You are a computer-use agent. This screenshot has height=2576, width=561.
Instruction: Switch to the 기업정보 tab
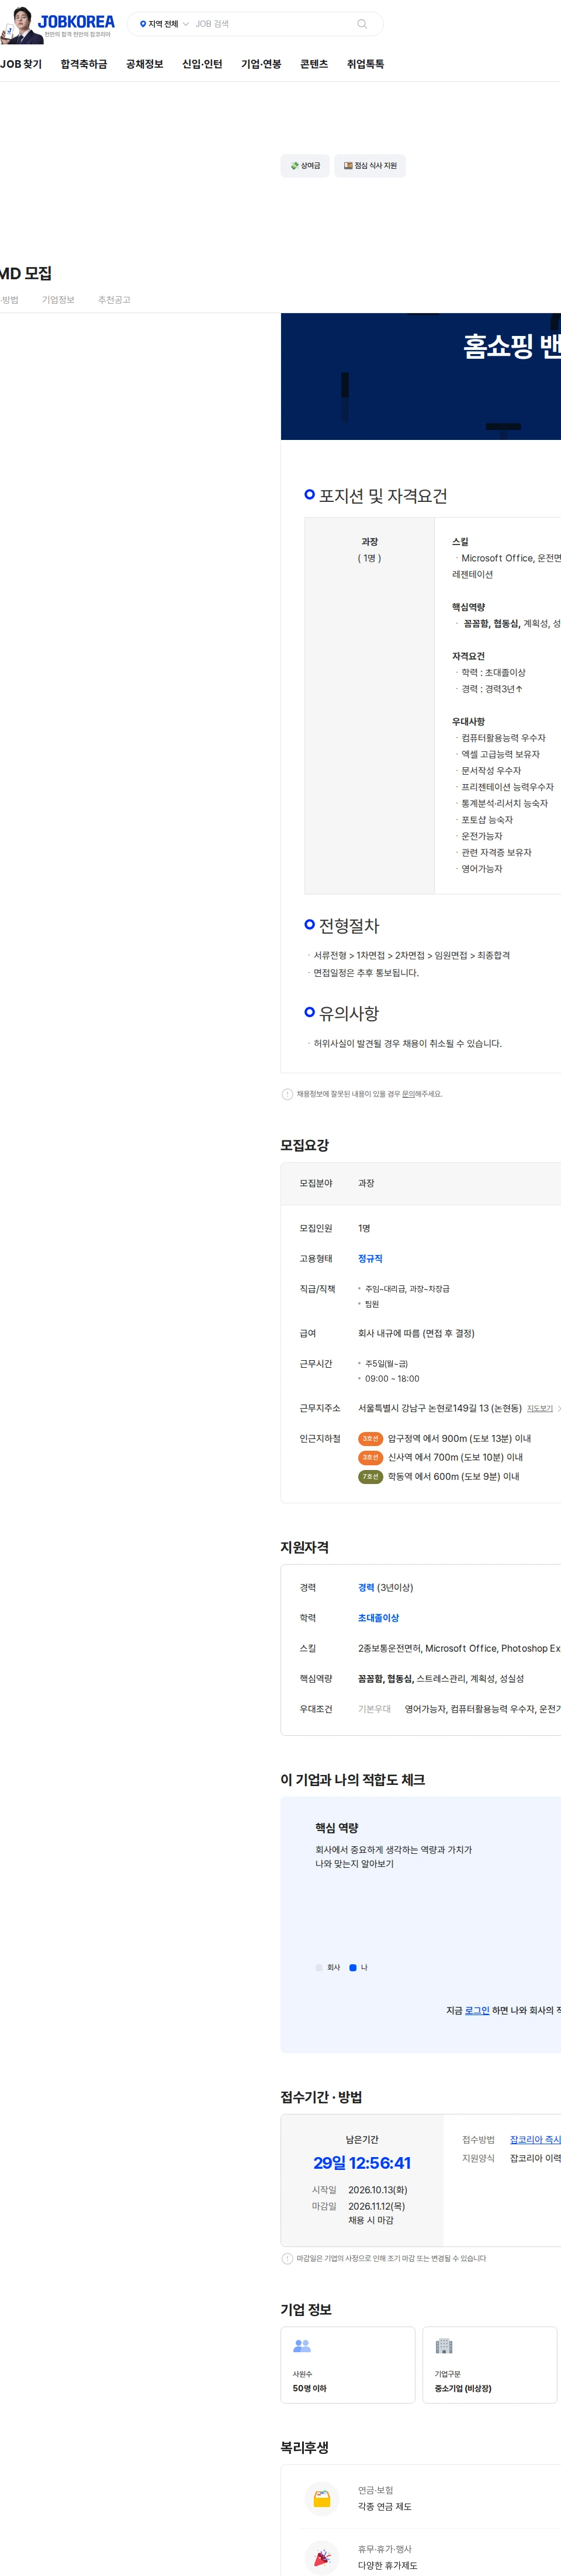(x=58, y=300)
